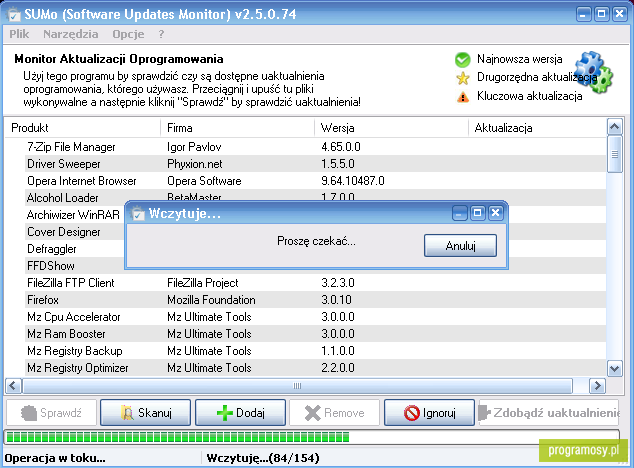The image size is (634, 468).
Task: Click the Opera Software company cell
Action: 204,181
